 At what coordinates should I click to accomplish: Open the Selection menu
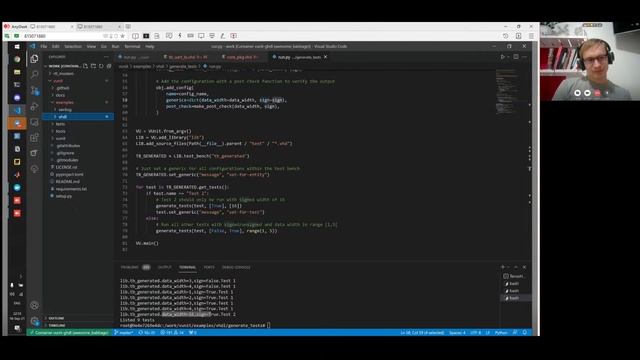[73, 47]
